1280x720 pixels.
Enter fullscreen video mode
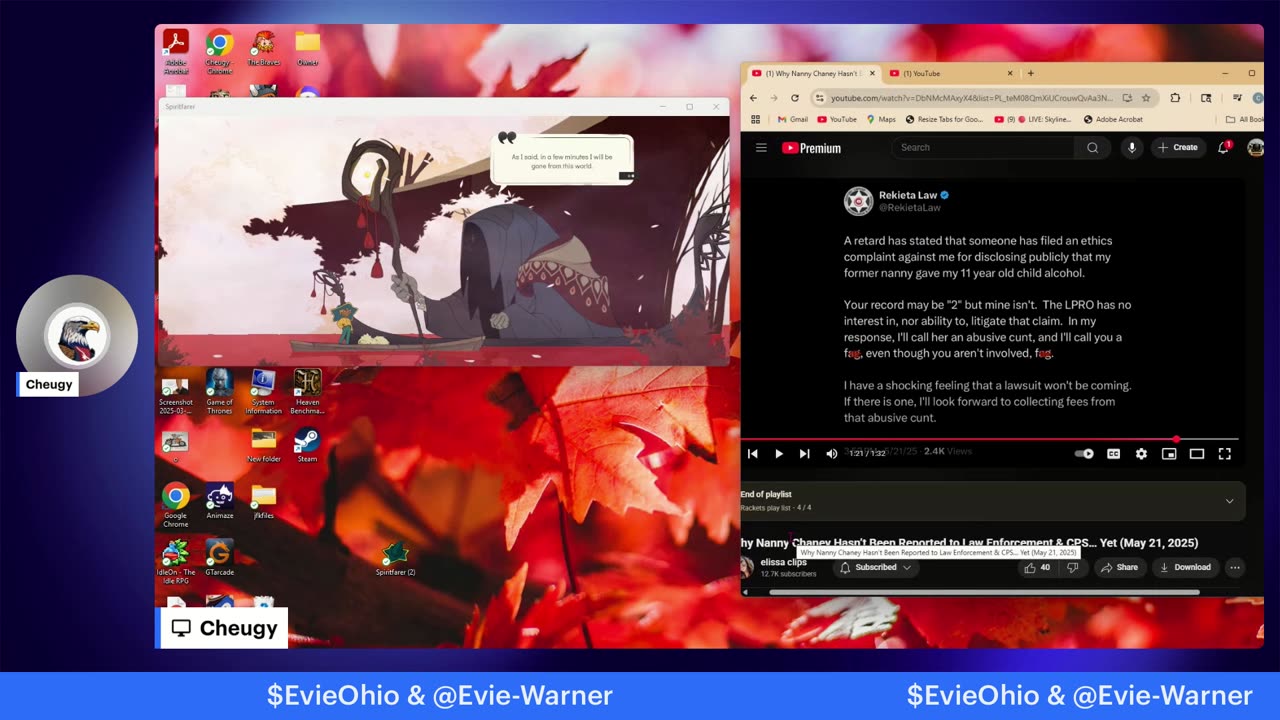1224,454
